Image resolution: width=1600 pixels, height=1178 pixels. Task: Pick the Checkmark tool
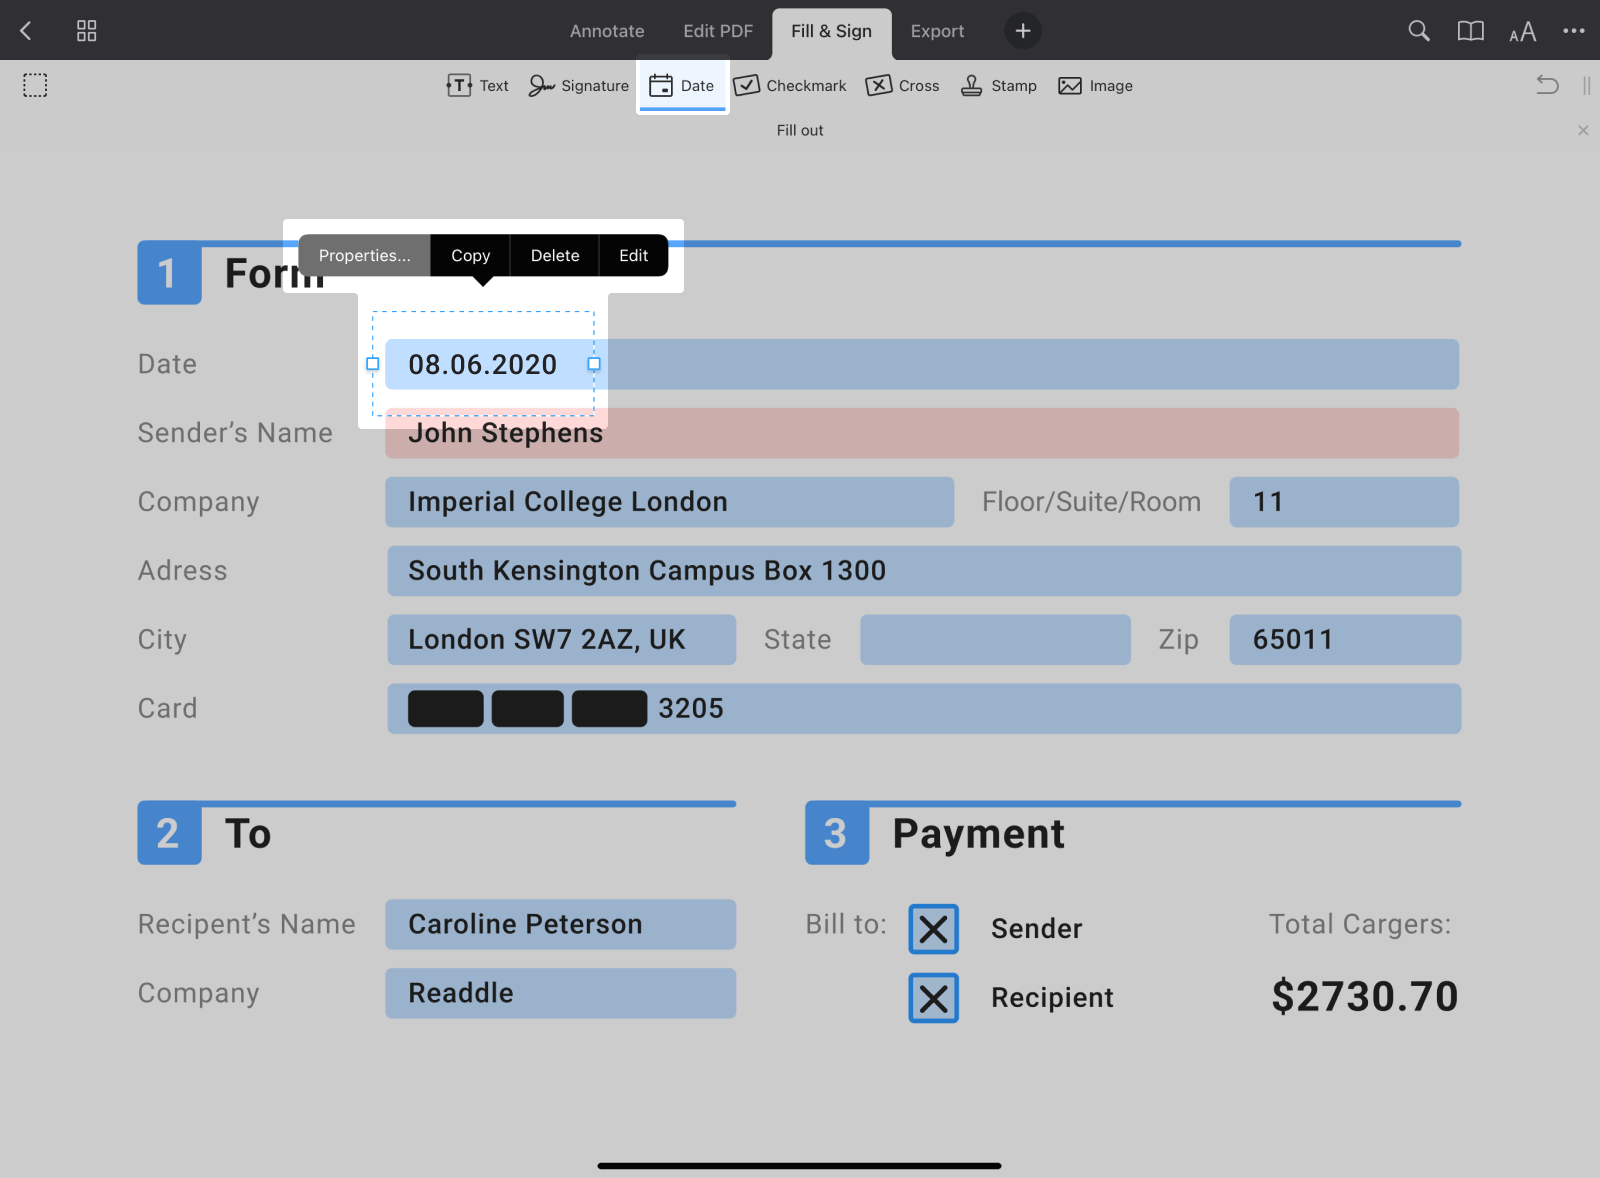789,85
